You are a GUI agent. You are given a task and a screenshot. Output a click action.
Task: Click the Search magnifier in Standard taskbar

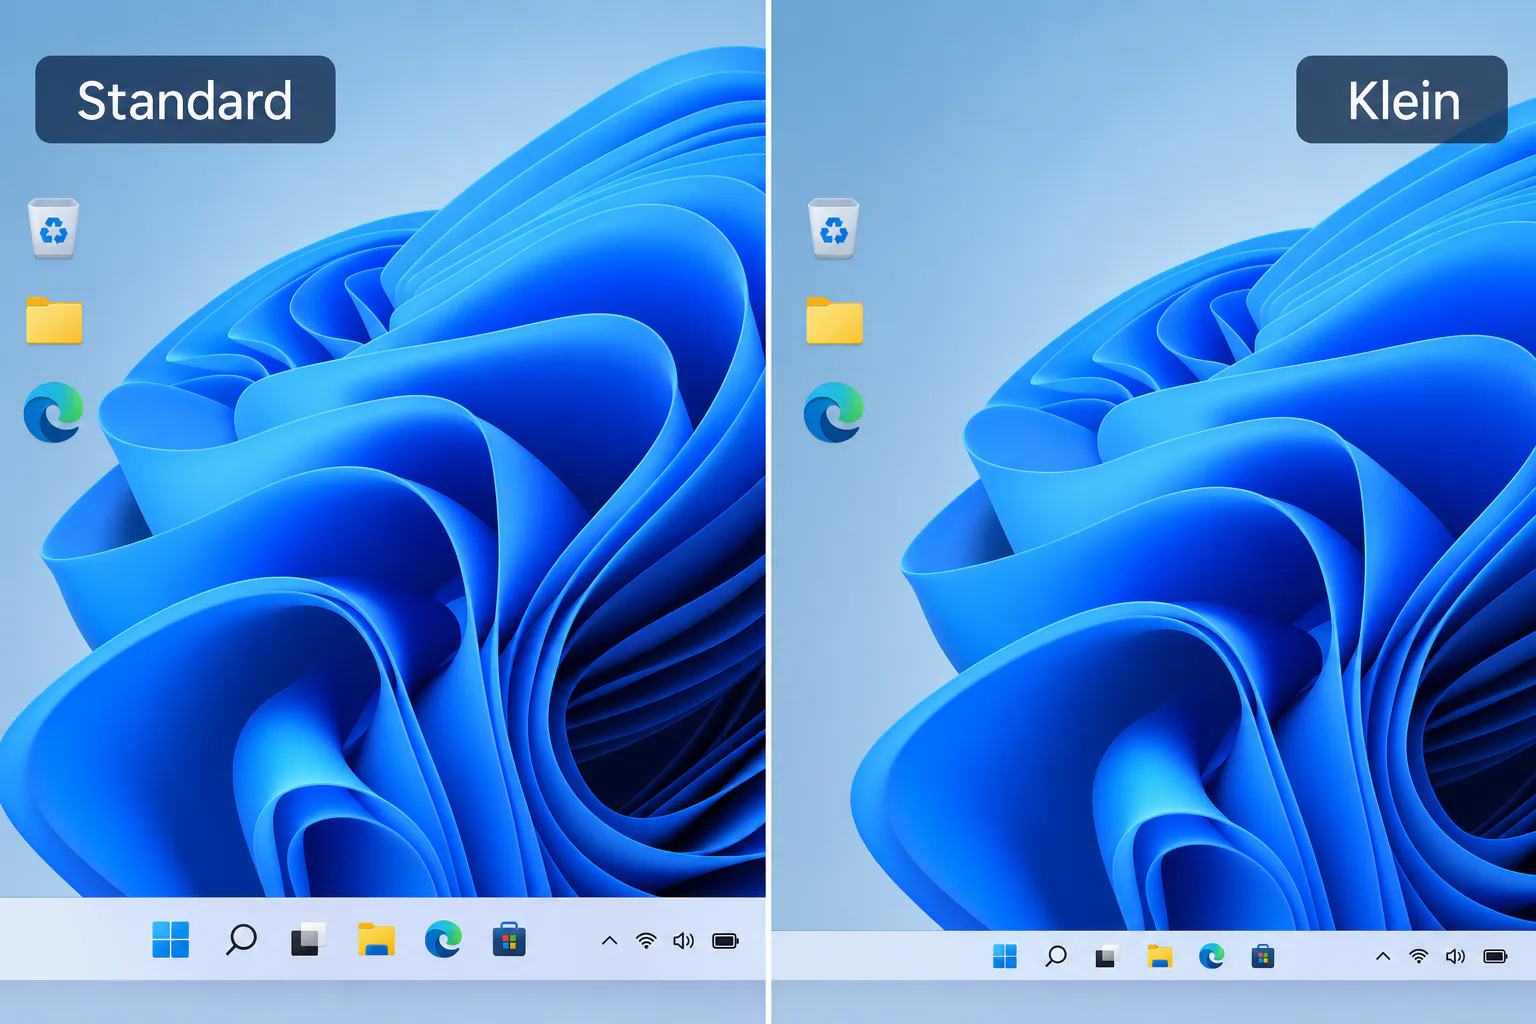(241, 940)
